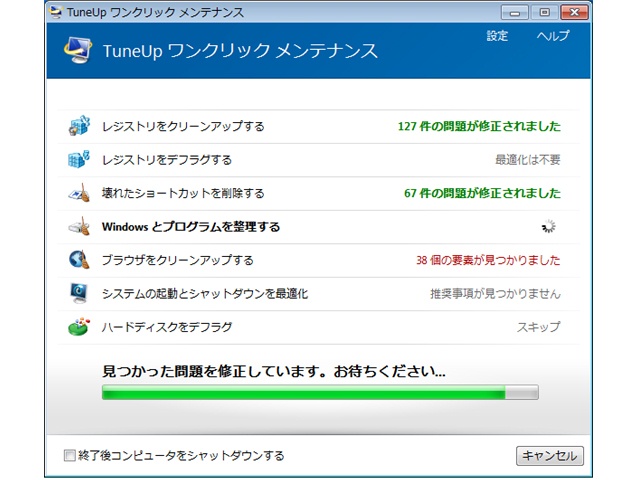Click the 67件の問題が修正されました result
Viewport: 640px width, 480px height.
click(x=482, y=193)
